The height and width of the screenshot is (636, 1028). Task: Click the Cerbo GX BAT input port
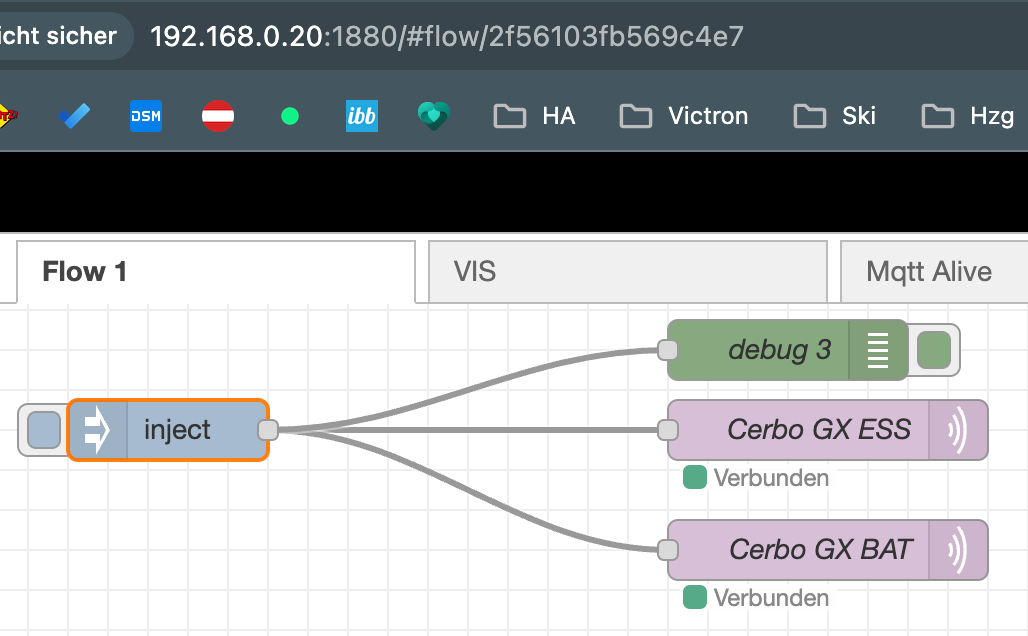(667, 550)
